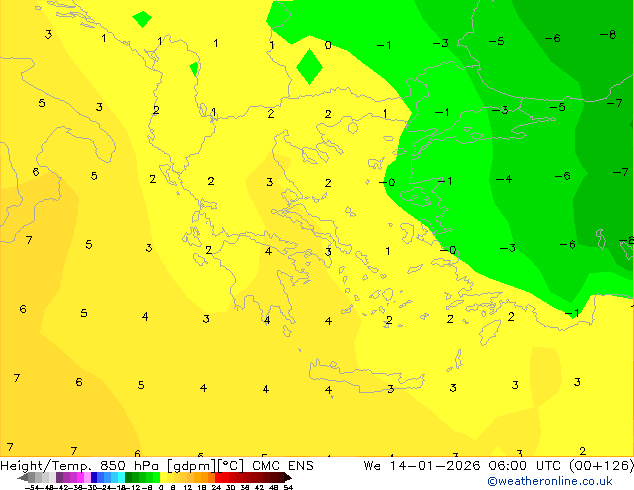Click the '[°C]' unit label
This screenshot has height=490, width=634.
[230, 466]
